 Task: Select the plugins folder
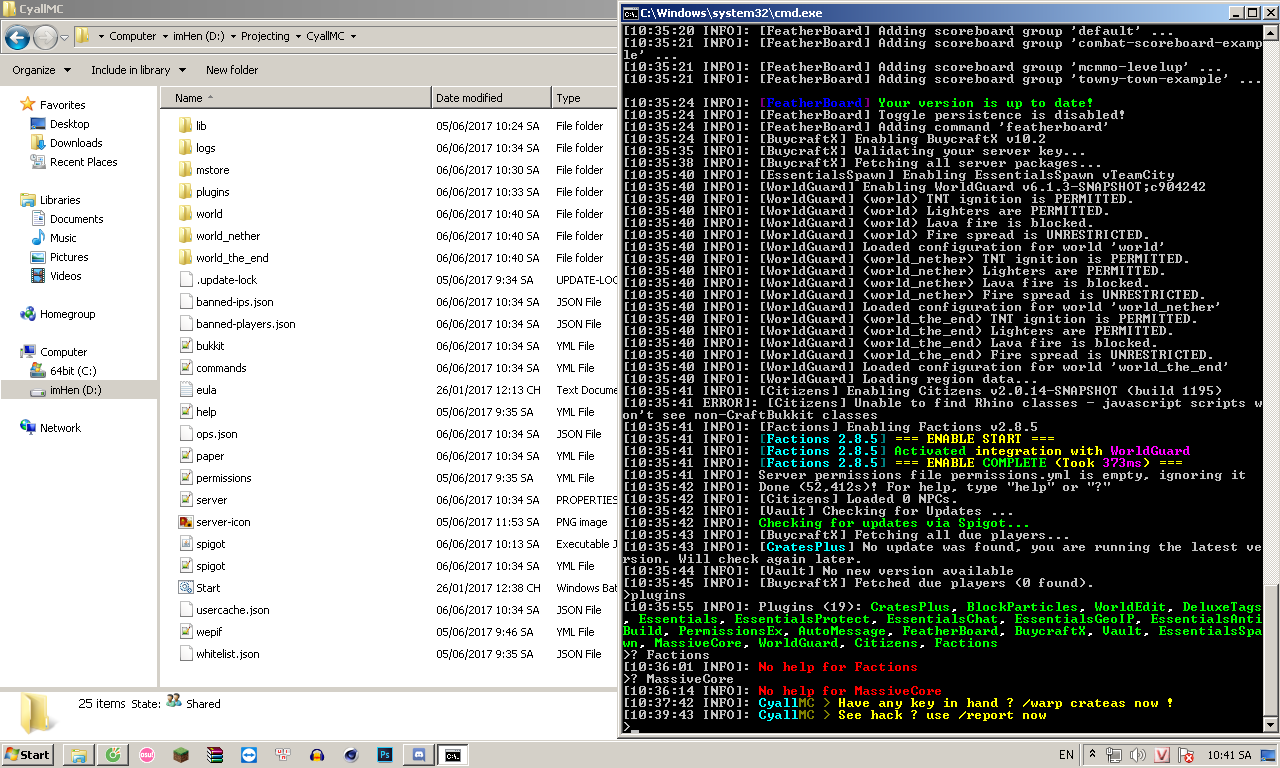(212, 192)
